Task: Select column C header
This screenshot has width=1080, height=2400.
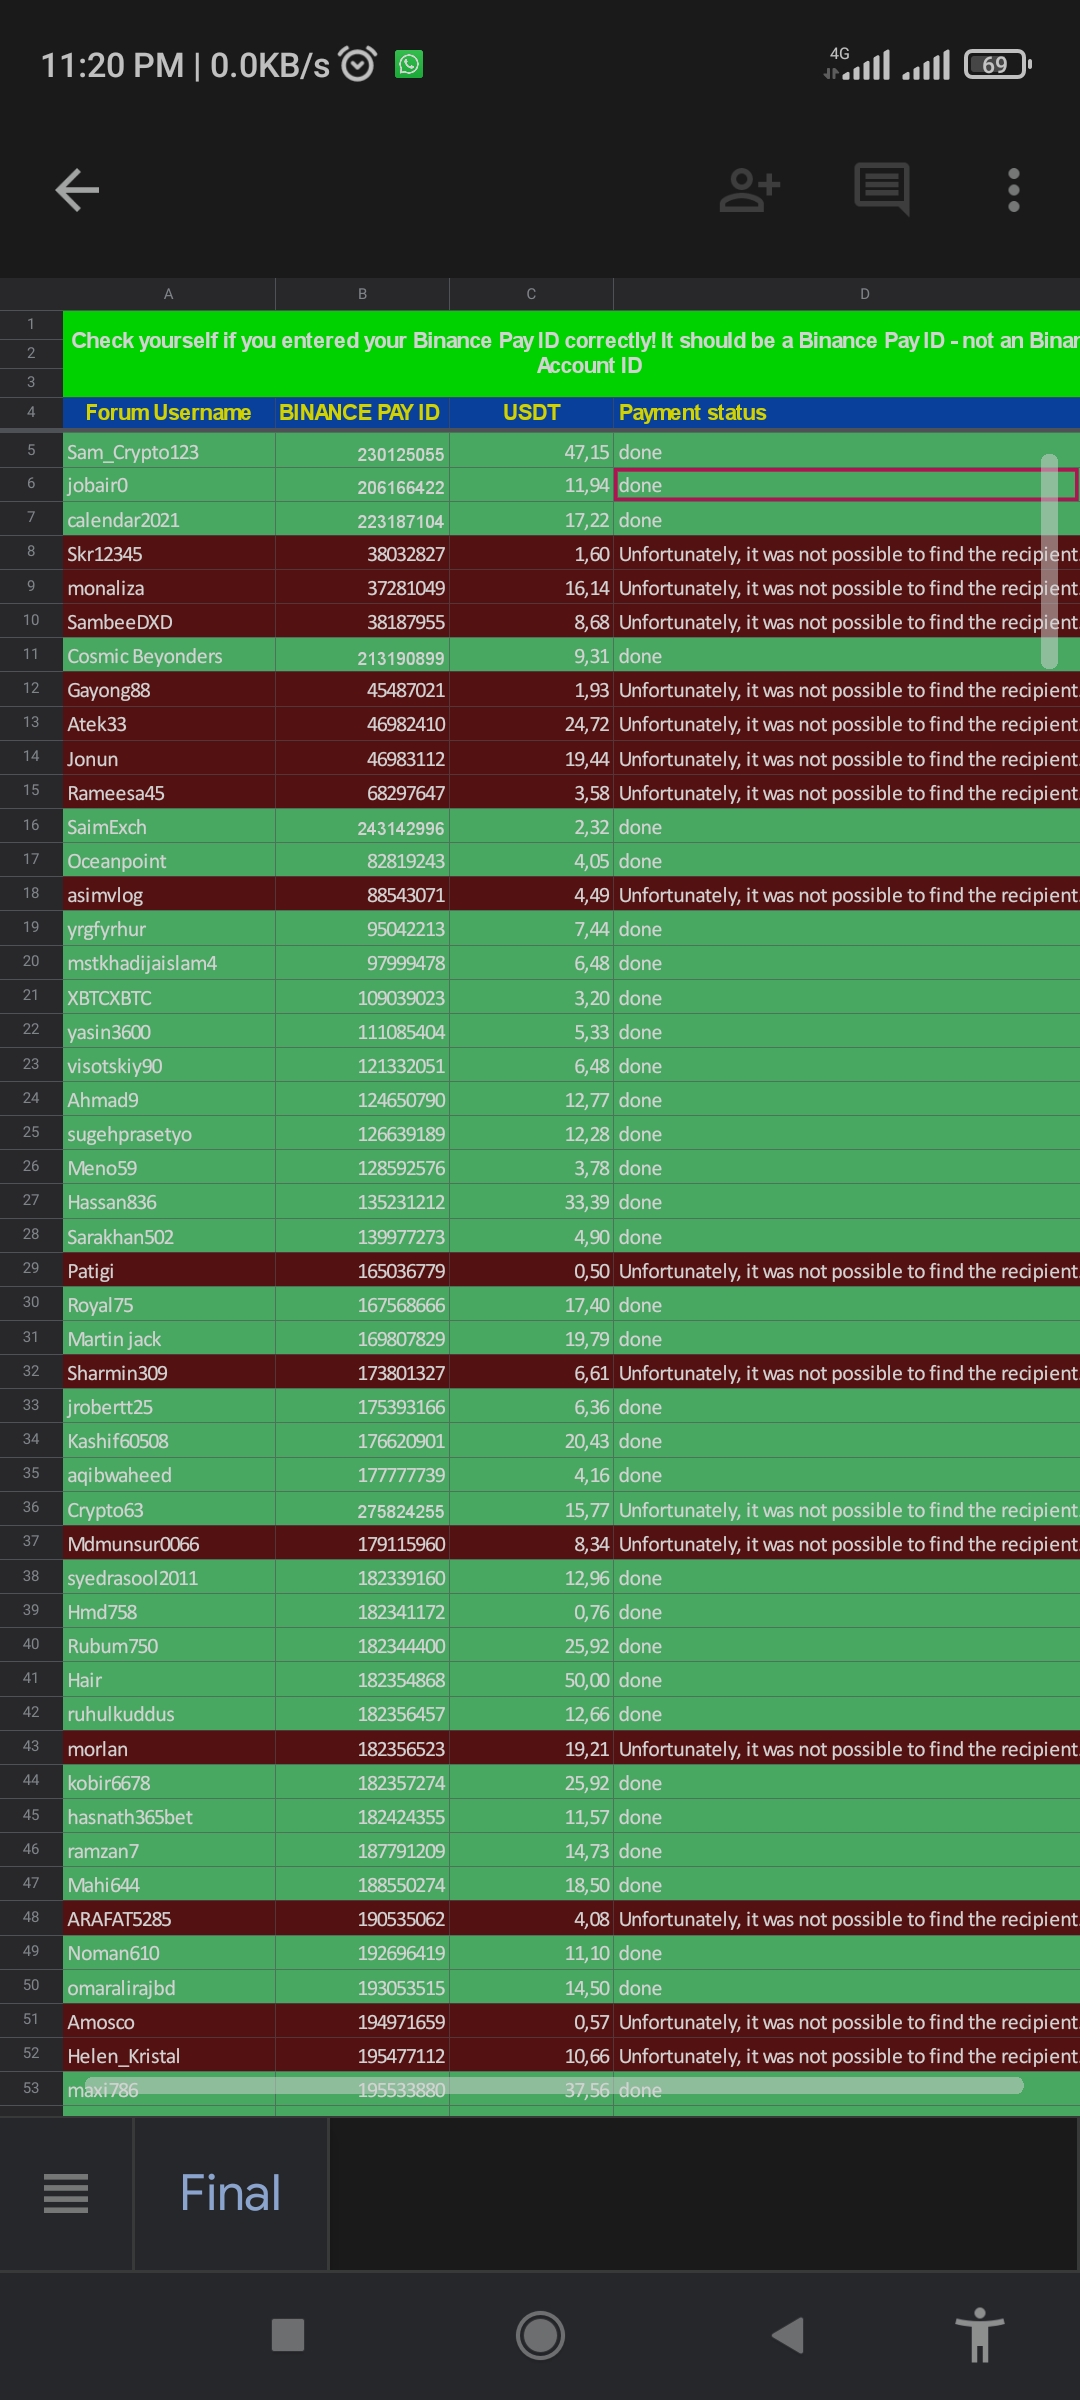Action: [531, 294]
